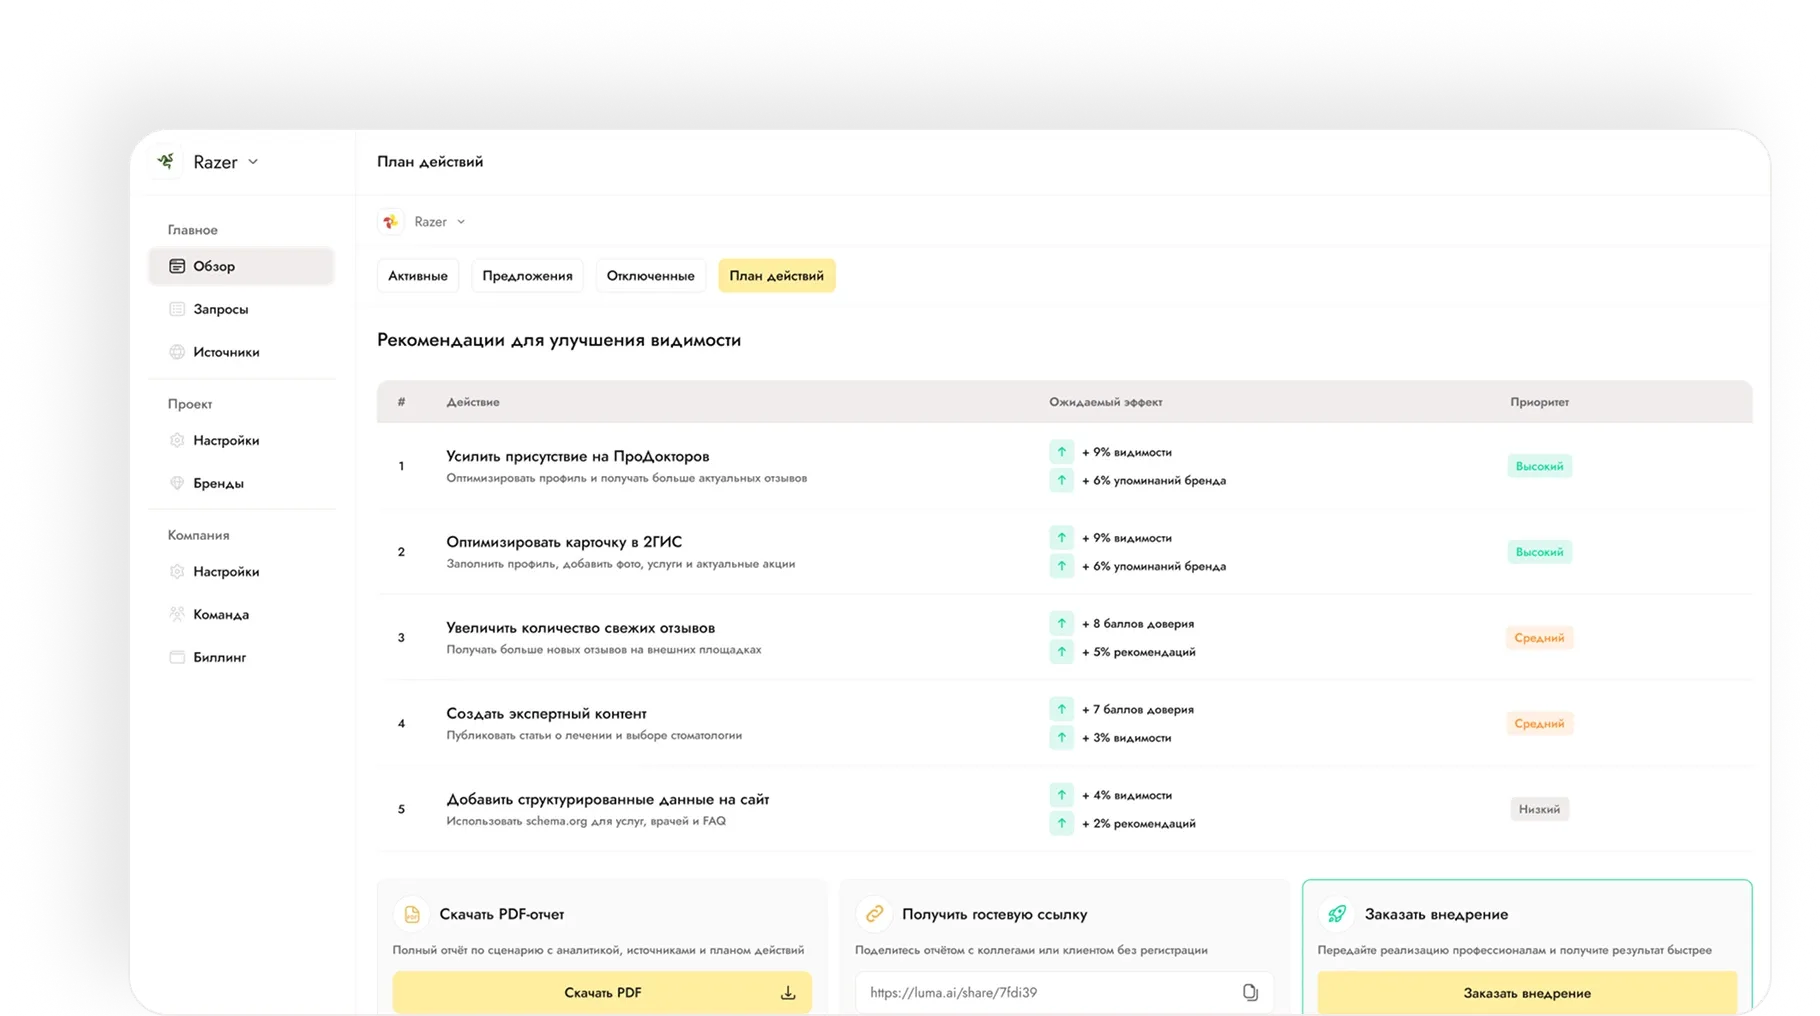Screen dimensions: 1820x1016
Task: Open the Бренды sidebar item
Action: [241, 483]
